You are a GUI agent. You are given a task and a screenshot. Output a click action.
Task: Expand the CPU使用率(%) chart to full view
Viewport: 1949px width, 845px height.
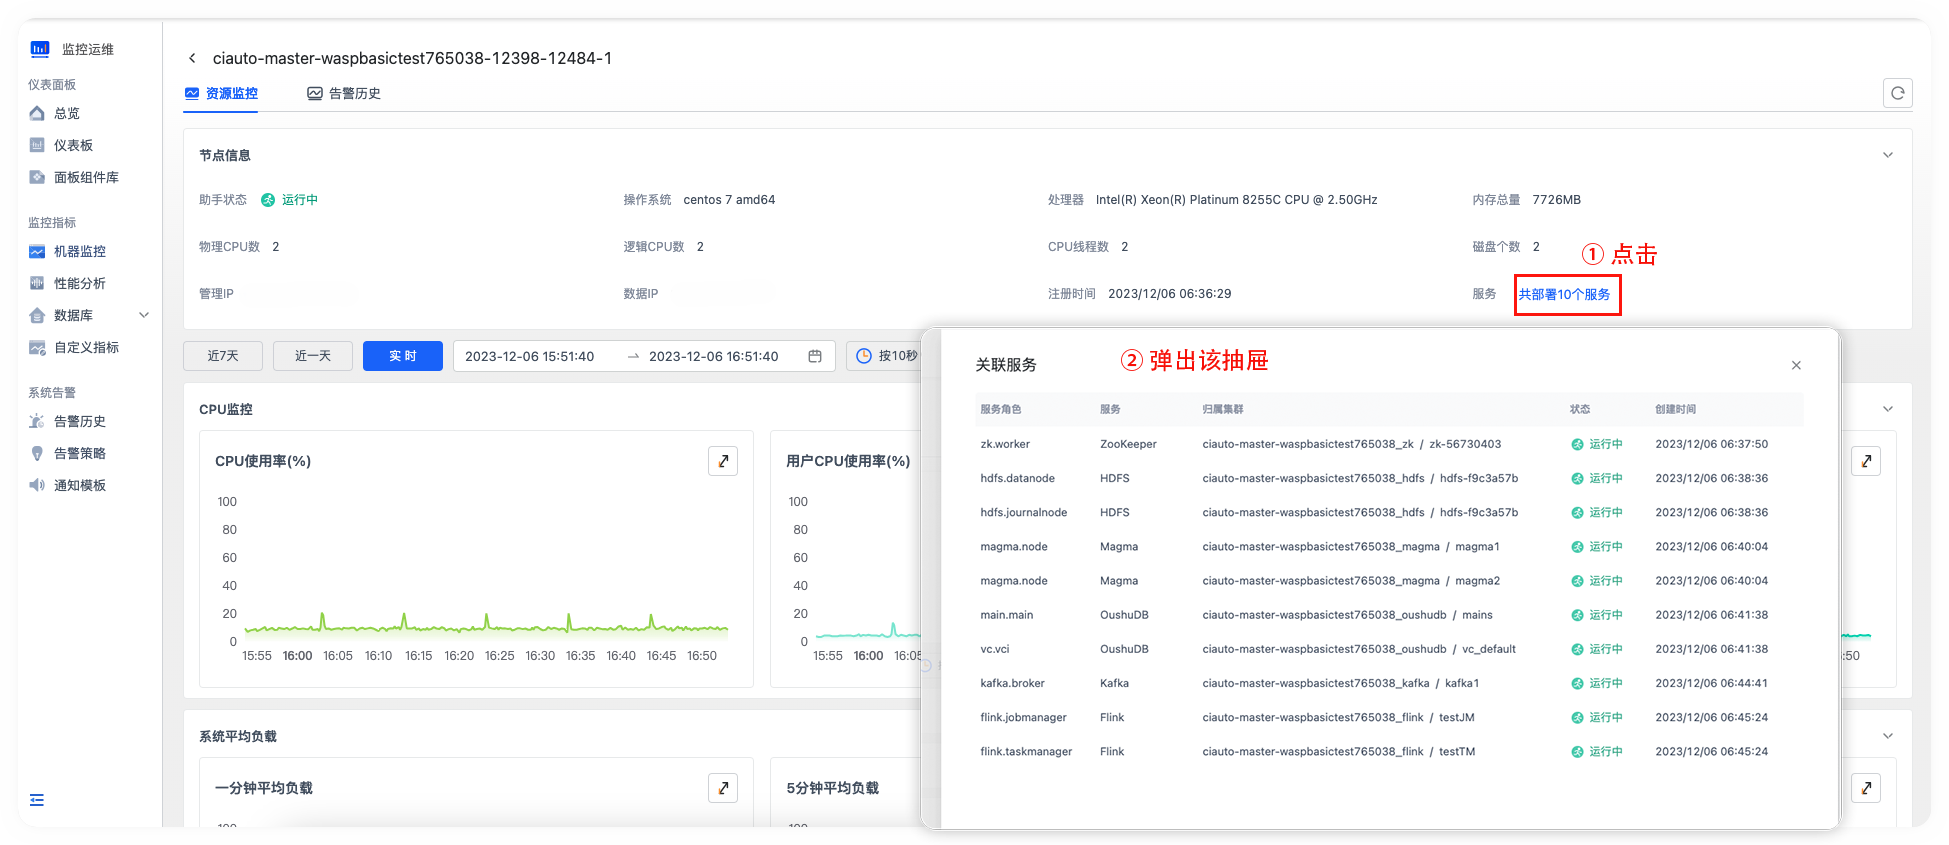(x=723, y=461)
